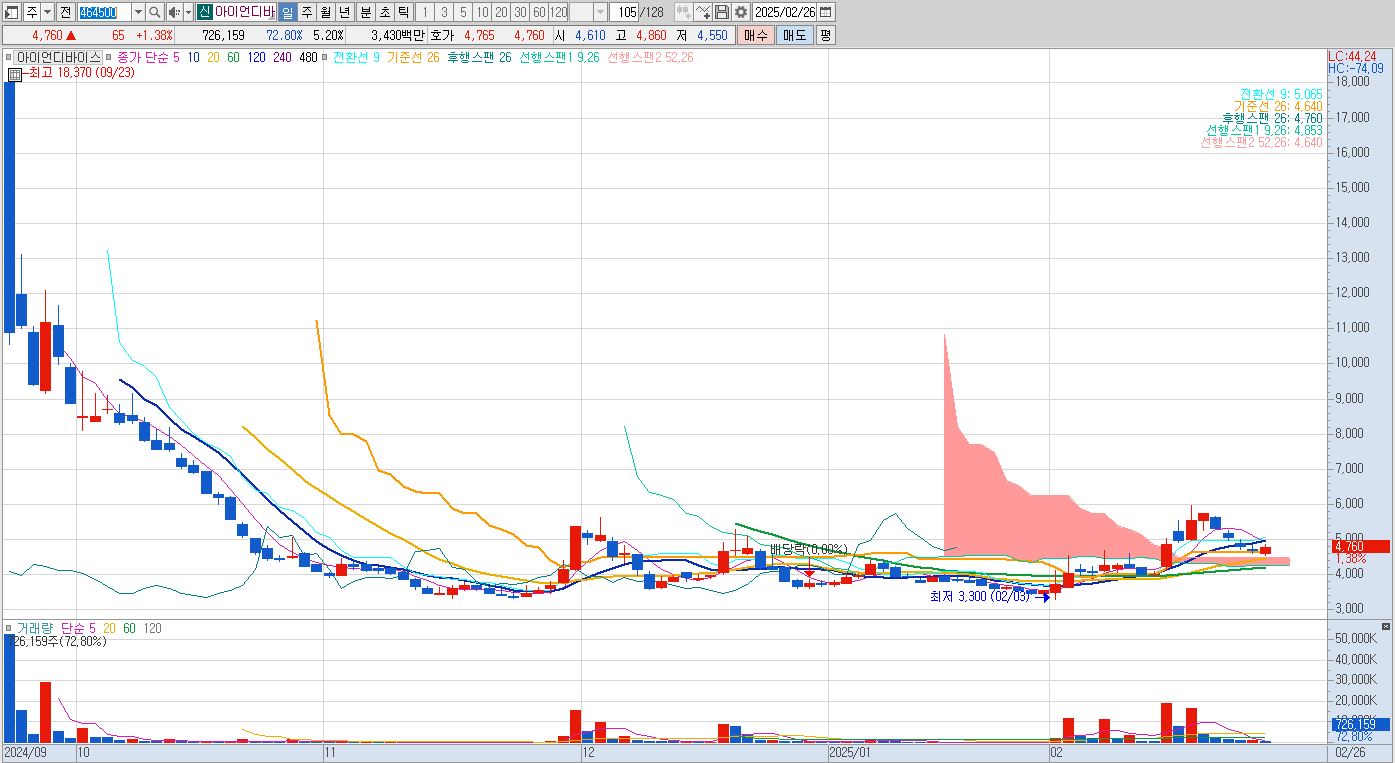Click the chart layout icon at top-left
The width and height of the screenshot is (1395, 763).
pyautogui.click(x=12, y=12)
